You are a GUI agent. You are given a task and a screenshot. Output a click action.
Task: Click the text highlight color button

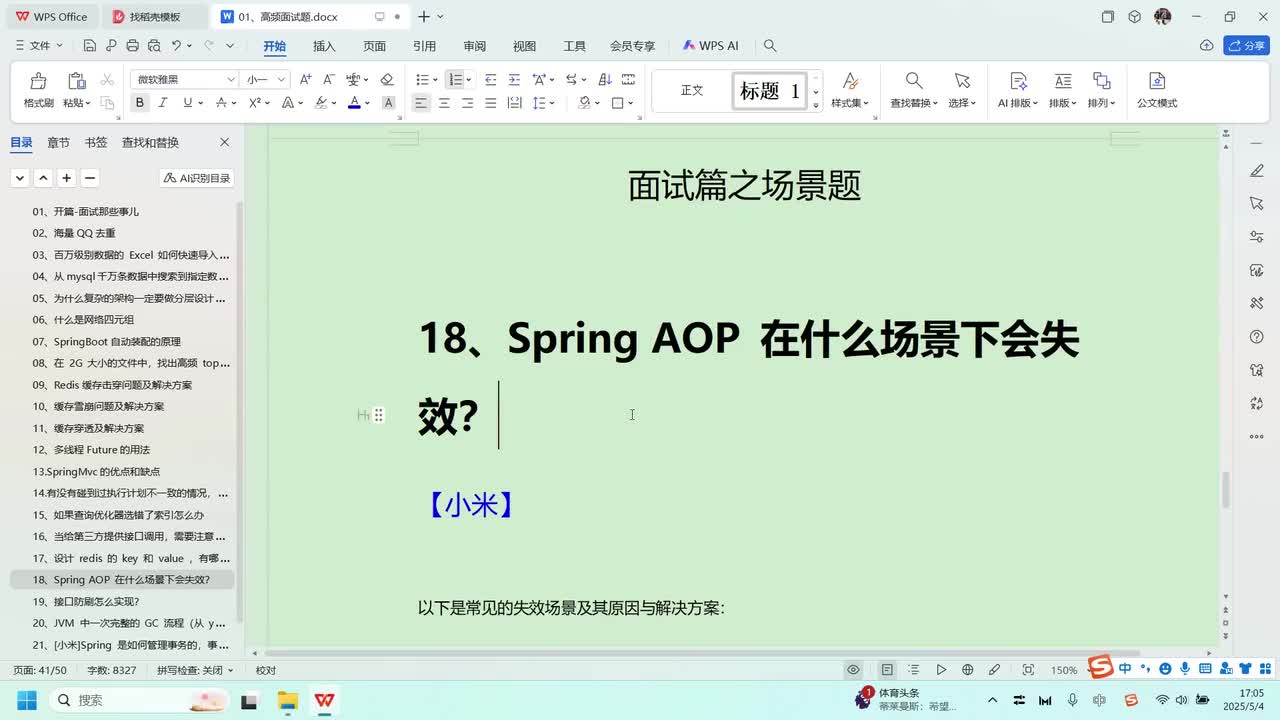pos(321,103)
